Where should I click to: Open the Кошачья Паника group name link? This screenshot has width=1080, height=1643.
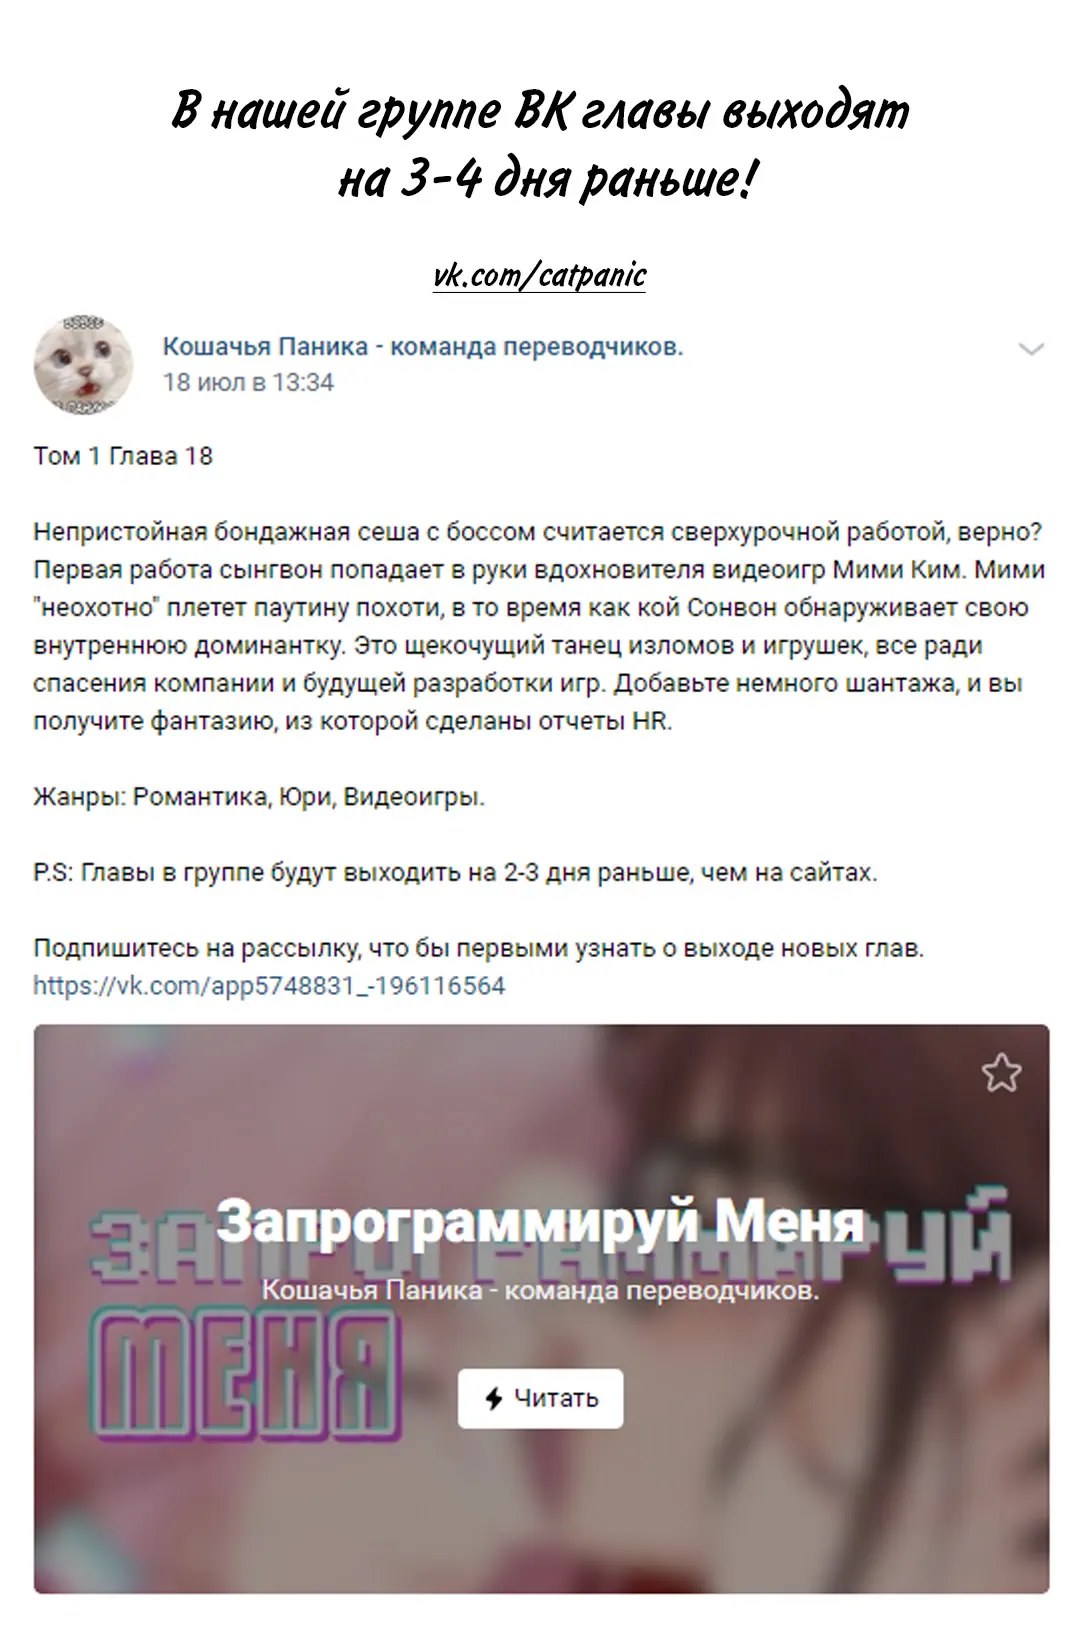tap(423, 347)
